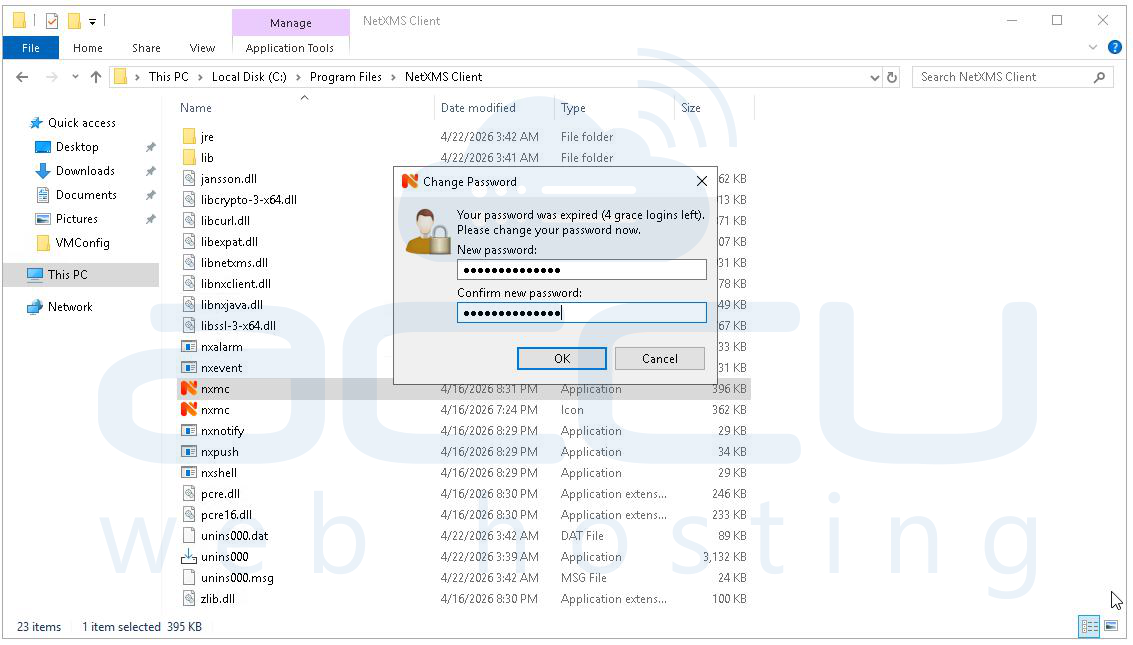Image resolution: width=1133 pixels, height=645 pixels.
Task: Click Local Disk (C:) breadcrumb
Action: [x=249, y=77]
